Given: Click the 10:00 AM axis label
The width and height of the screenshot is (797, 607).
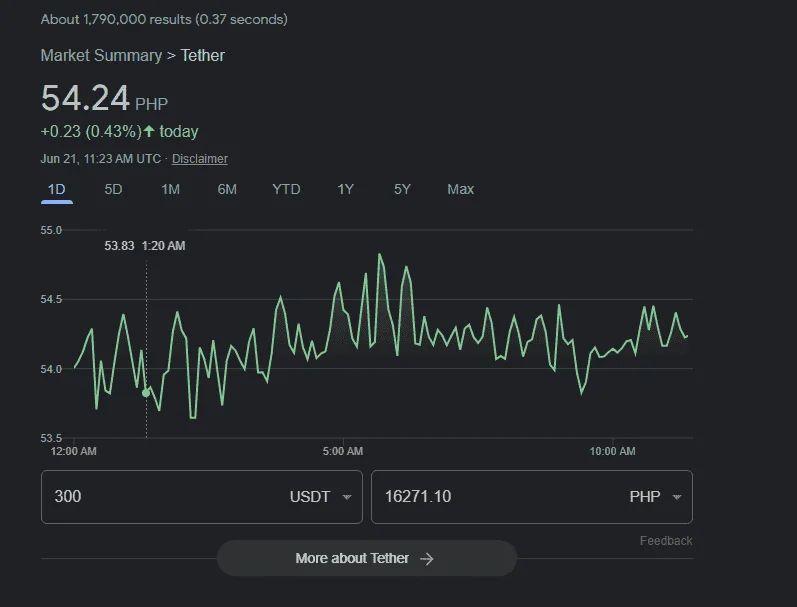Looking at the screenshot, I should coord(612,451).
